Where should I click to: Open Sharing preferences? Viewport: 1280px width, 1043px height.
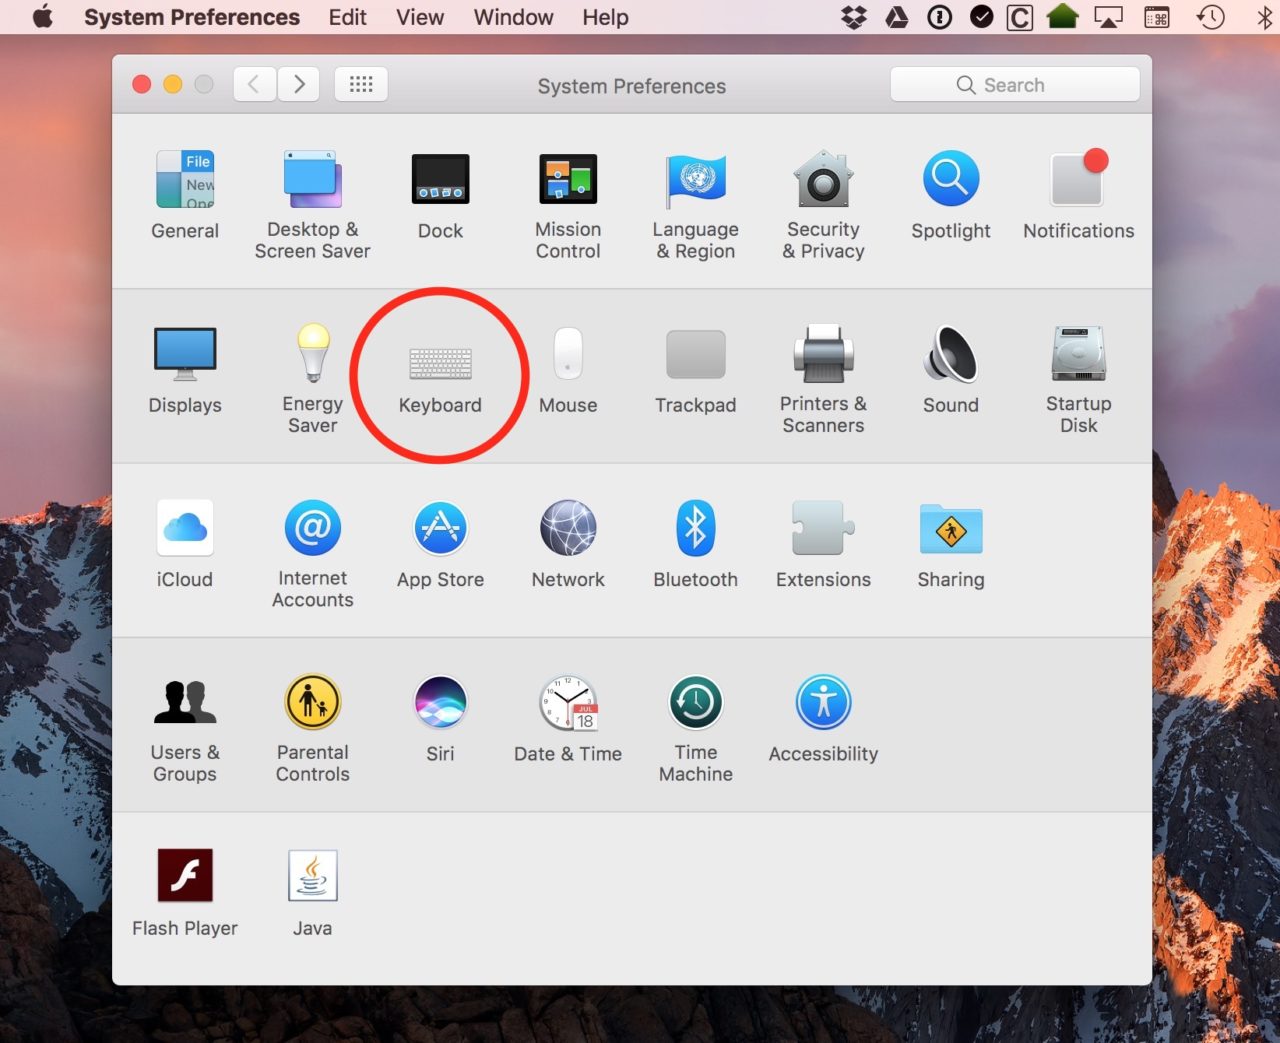[x=951, y=545]
